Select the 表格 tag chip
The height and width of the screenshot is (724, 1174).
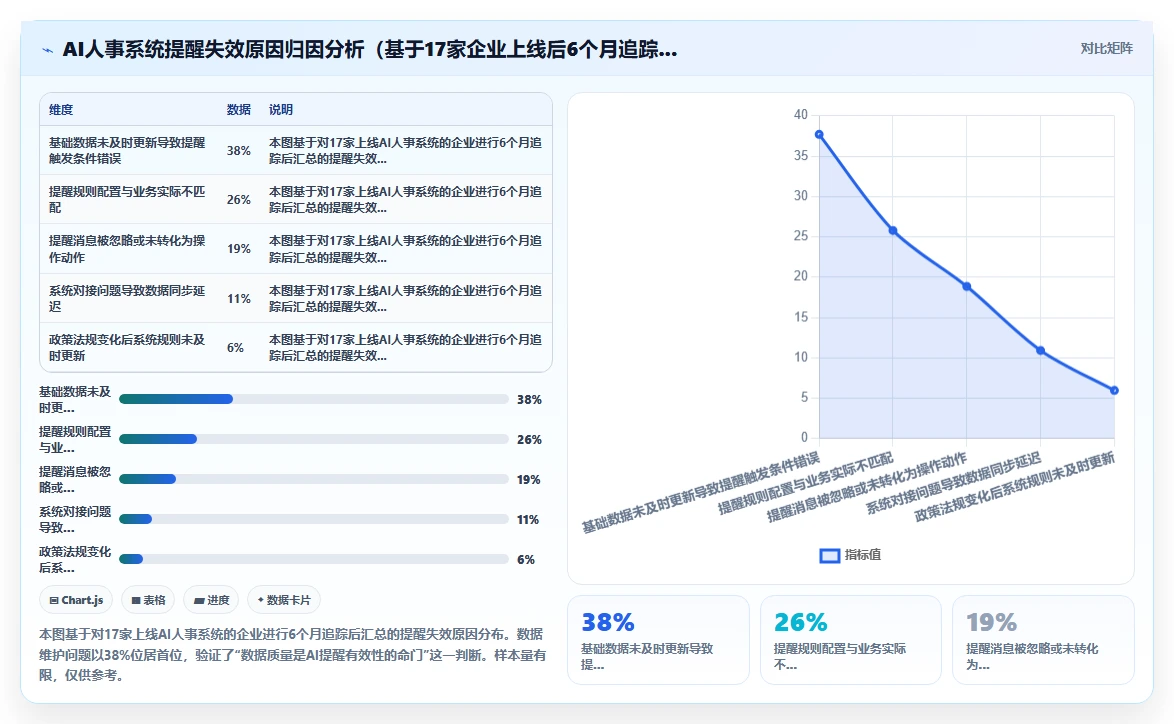(148, 600)
